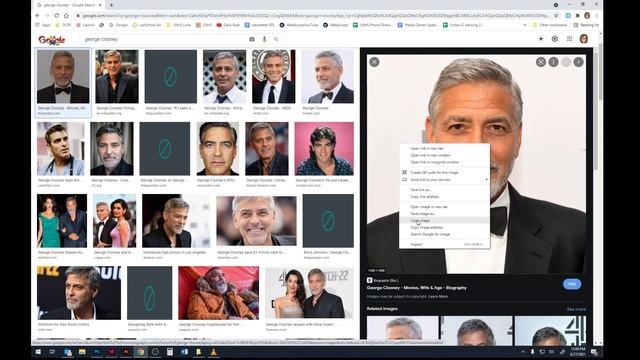
Task: Click the 'See more' related images link
Action: (576, 309)
